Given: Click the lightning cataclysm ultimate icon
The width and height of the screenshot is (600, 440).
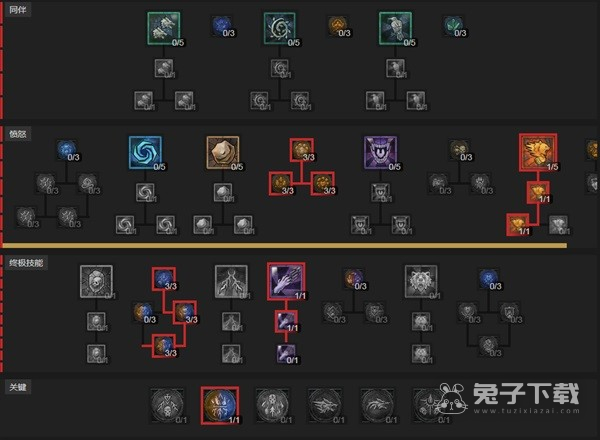Looking at the screenshot, I should coord(231,282).
